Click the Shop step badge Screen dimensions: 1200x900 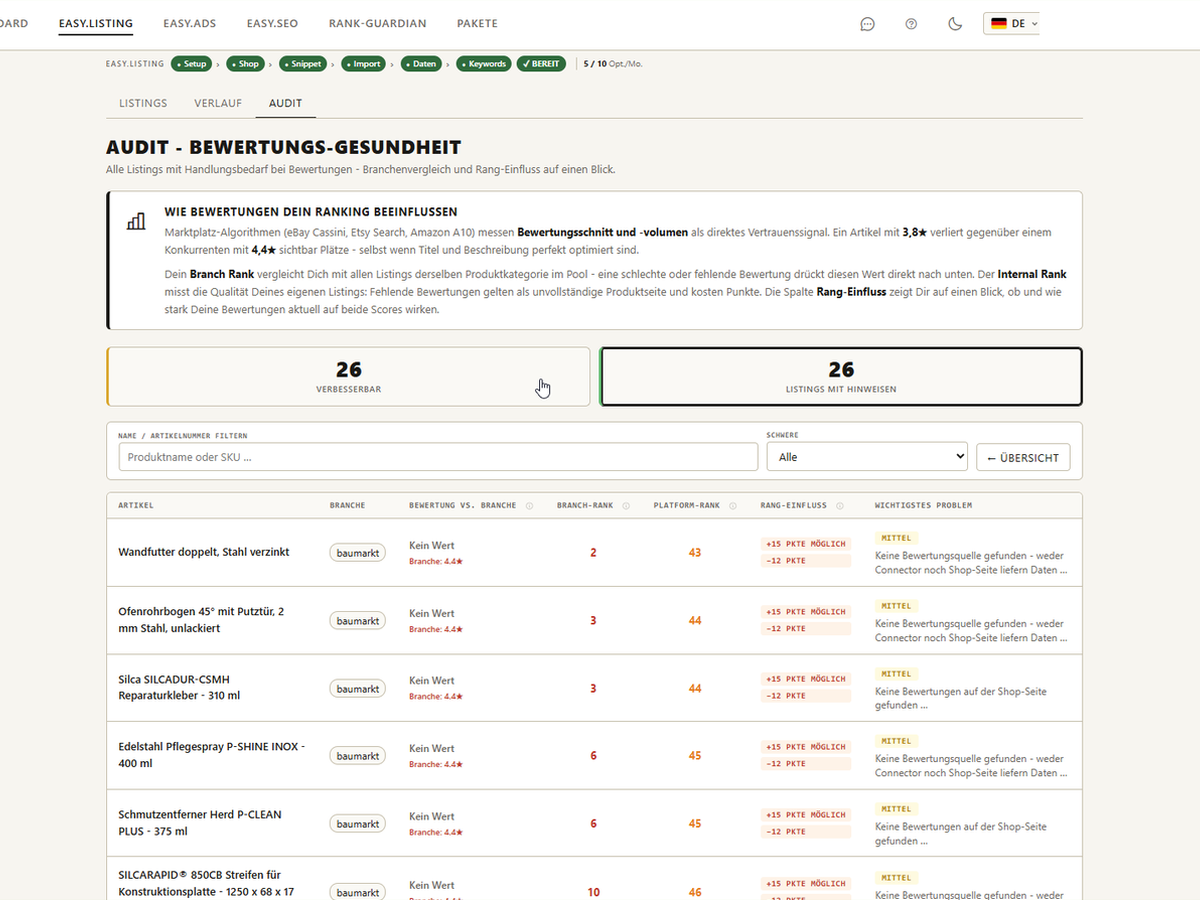tap(246, 64)
